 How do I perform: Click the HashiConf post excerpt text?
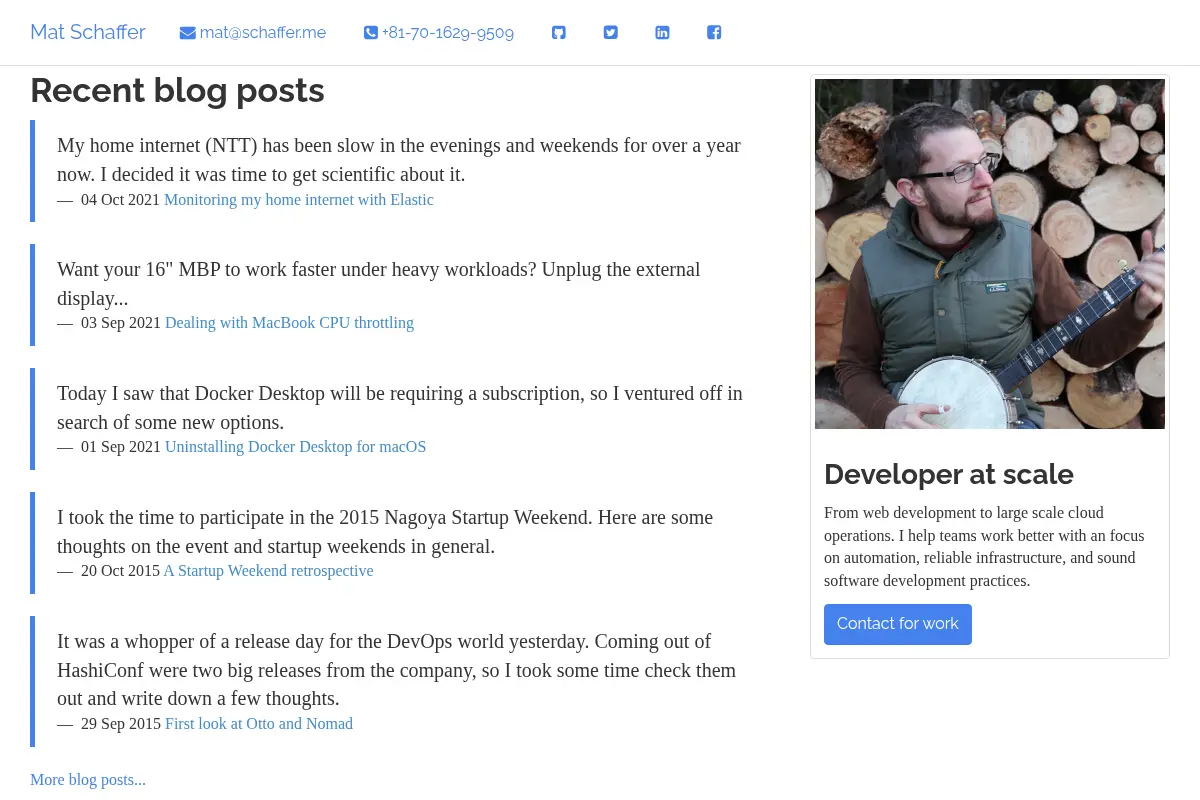tap(397, 670)
